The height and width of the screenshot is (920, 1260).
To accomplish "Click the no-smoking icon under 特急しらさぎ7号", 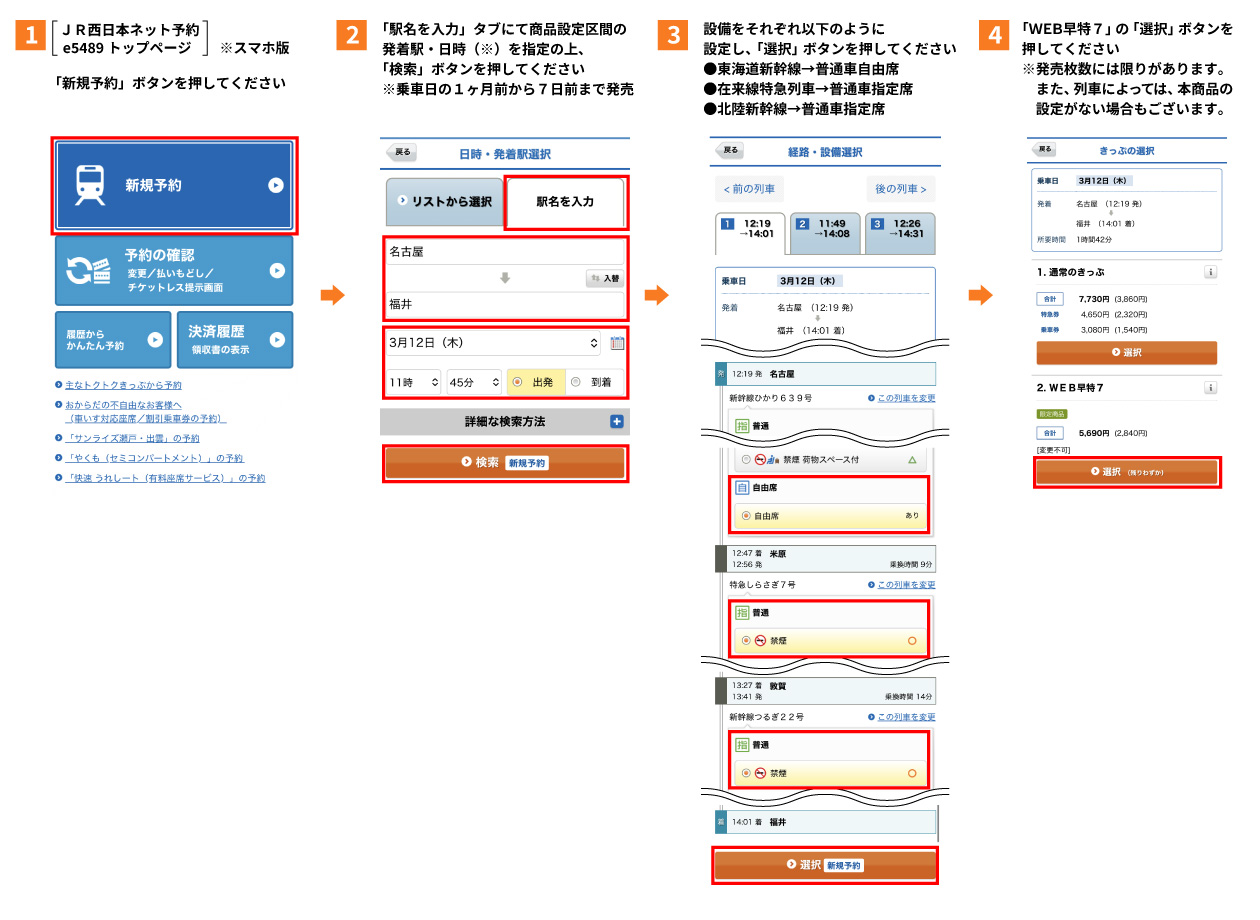I will tap(760, 640).
